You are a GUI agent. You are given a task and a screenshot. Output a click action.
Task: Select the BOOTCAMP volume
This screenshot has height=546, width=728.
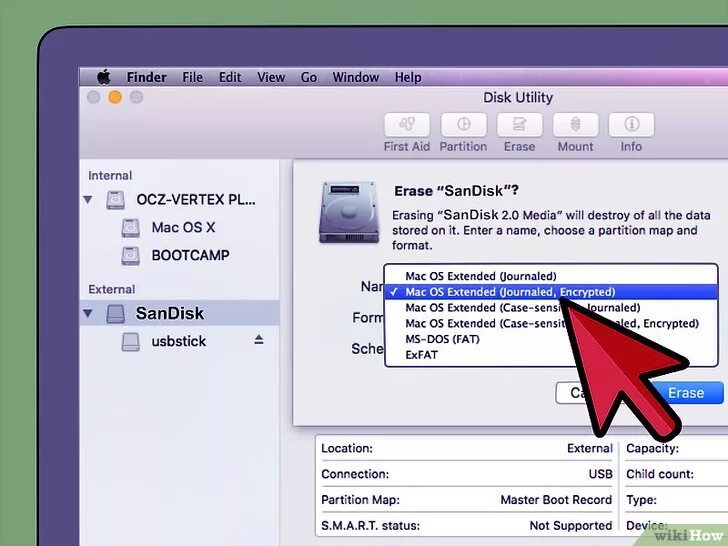pyautogui.click(x=190, y=255)
